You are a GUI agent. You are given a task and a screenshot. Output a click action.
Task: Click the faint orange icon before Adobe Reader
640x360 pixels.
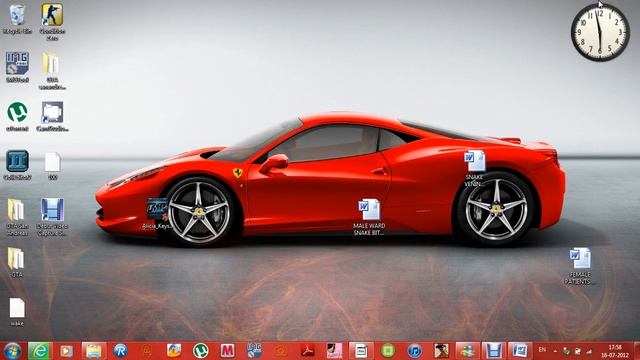[x=281, y=351]
